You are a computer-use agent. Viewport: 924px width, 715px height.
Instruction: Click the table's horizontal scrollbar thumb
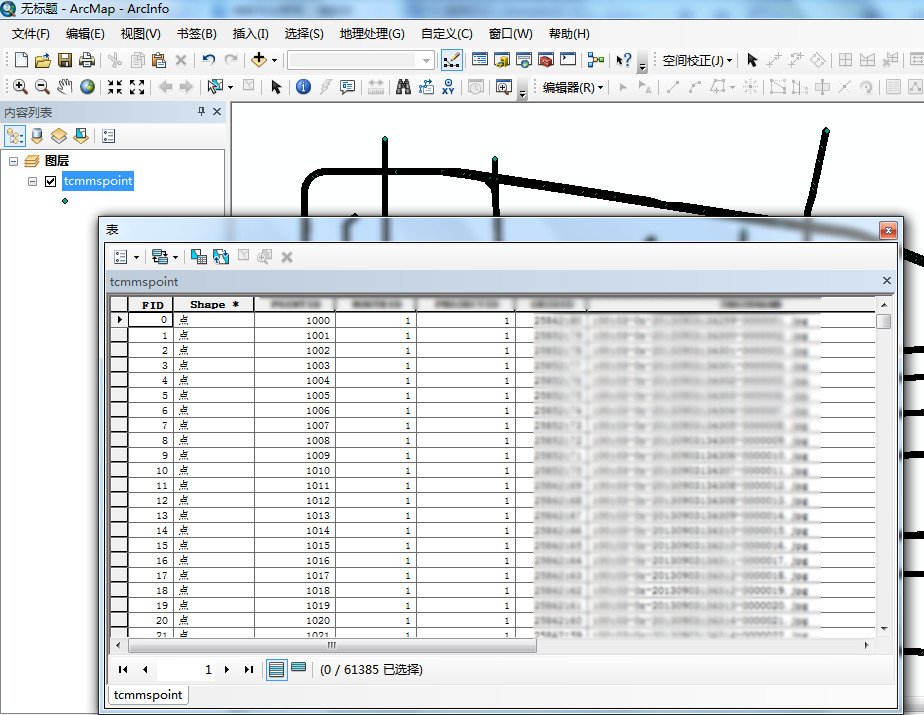pyautogui.click(x=330, y=646)
